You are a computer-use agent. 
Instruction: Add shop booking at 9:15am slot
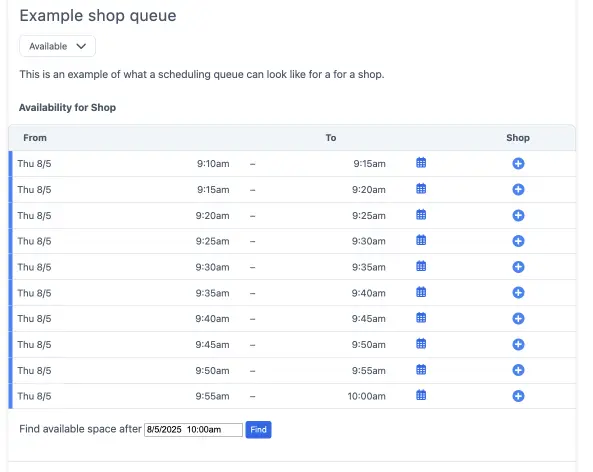pyautogui.click(x=518, y=189)
